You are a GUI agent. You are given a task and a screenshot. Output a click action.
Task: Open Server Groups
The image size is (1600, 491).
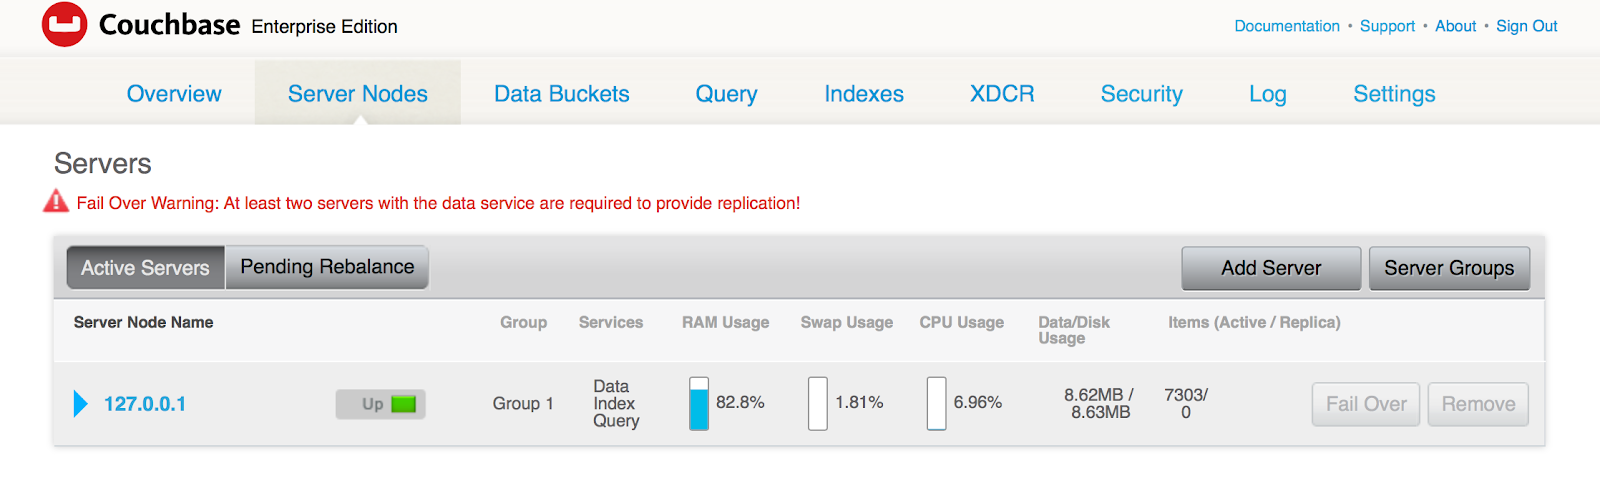[1449, 268]
